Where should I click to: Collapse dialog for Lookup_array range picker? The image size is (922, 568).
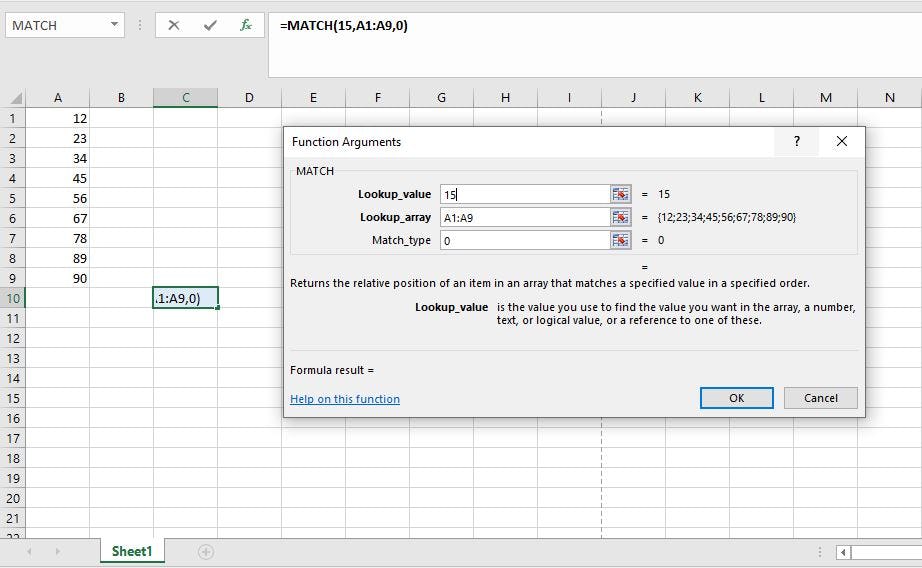coord(620,218)
